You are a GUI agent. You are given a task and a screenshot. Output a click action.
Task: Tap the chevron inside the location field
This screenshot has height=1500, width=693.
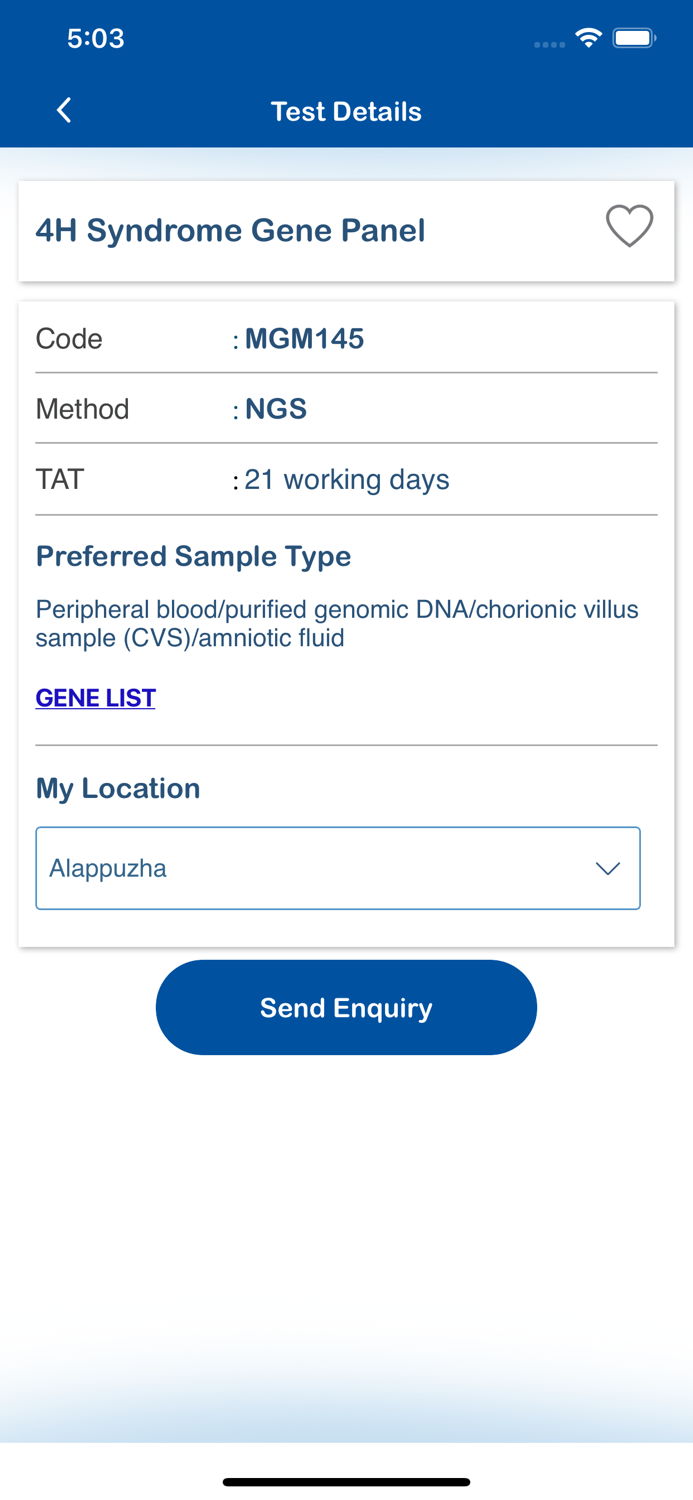pyautogui.click(x=608, y=867)
